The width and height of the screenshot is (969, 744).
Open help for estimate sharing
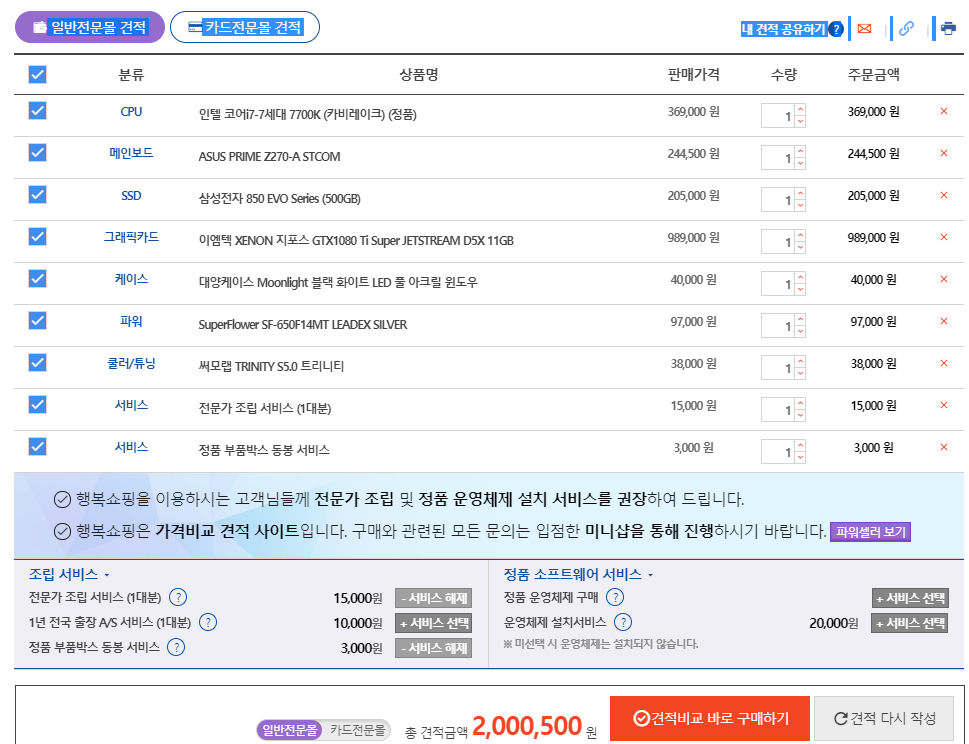[836, 29]
